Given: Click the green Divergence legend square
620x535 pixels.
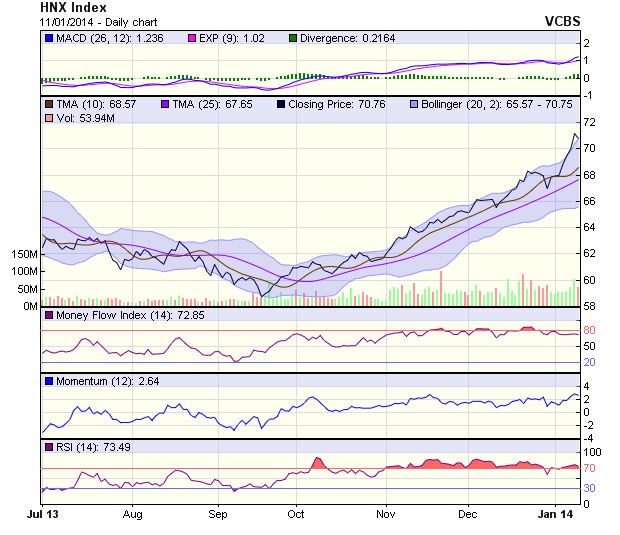Looking at the screenshot, I should pyautogui.click(x=292, y=38).
